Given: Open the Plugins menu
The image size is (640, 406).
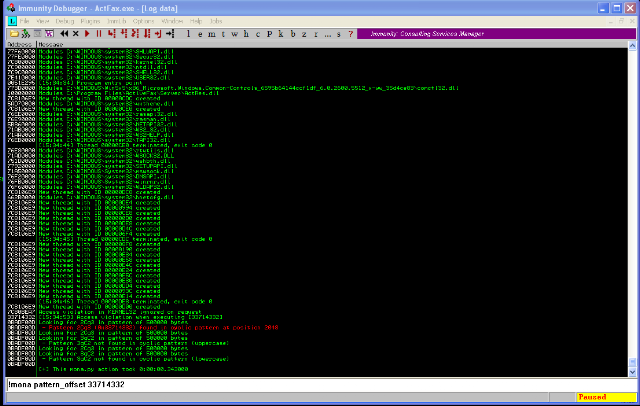Looking at the screenshot, I should 90,21.
